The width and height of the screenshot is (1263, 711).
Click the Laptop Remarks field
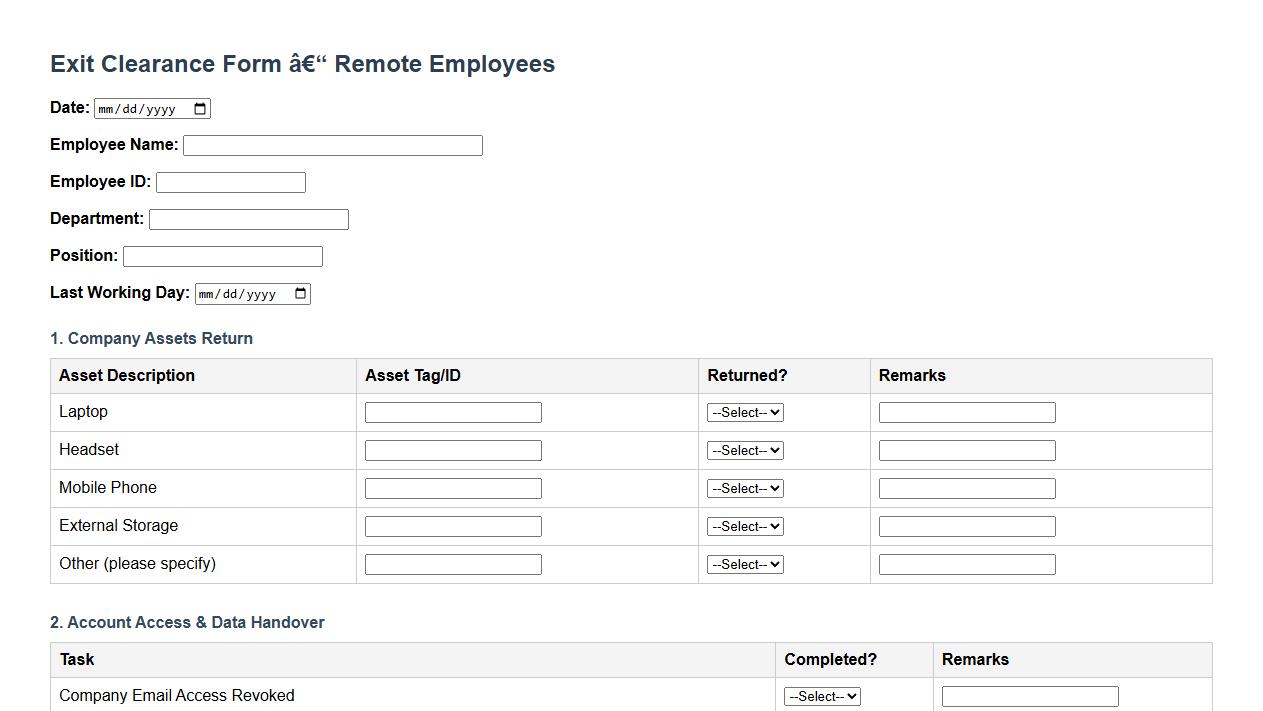coord(966,411)
